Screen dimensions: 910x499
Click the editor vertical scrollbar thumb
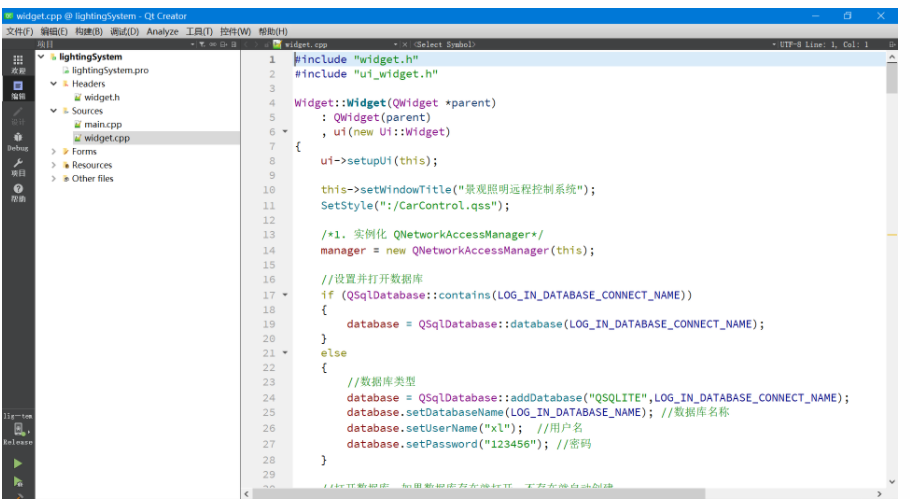tap(892, 78)
